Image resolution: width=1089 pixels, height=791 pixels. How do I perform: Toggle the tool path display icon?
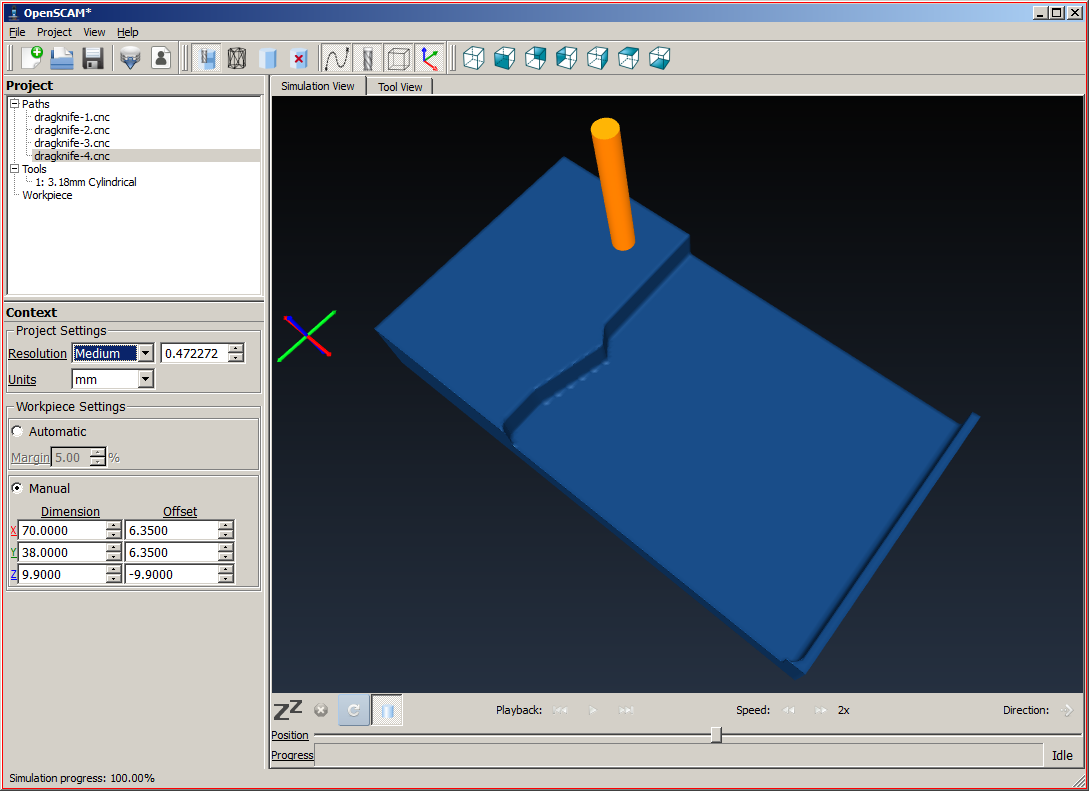point(336,58)
